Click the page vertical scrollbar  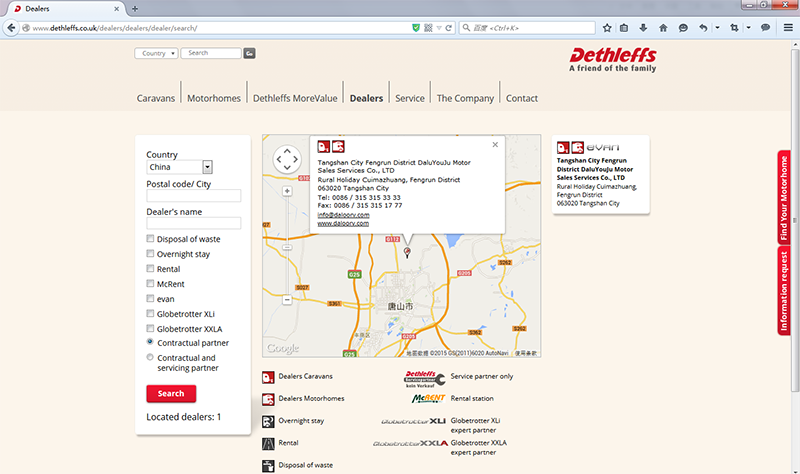(795, 219)
